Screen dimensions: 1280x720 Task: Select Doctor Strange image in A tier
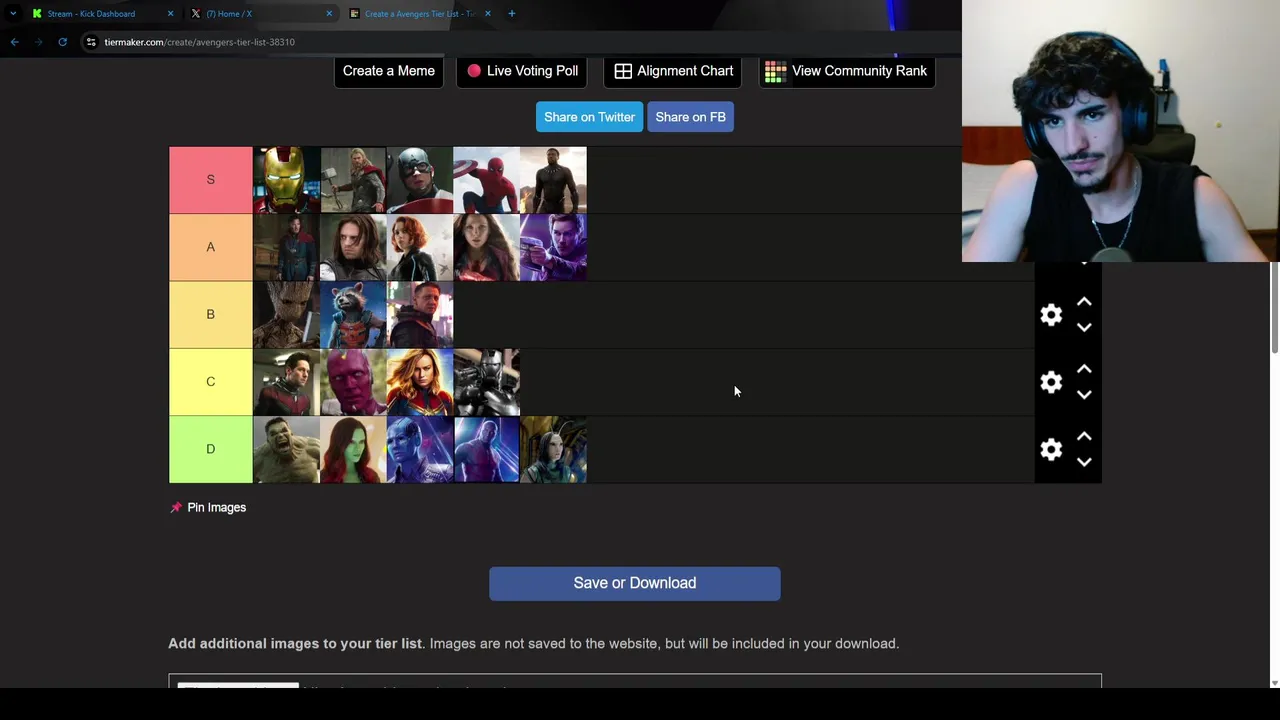(x=287, y=247)
